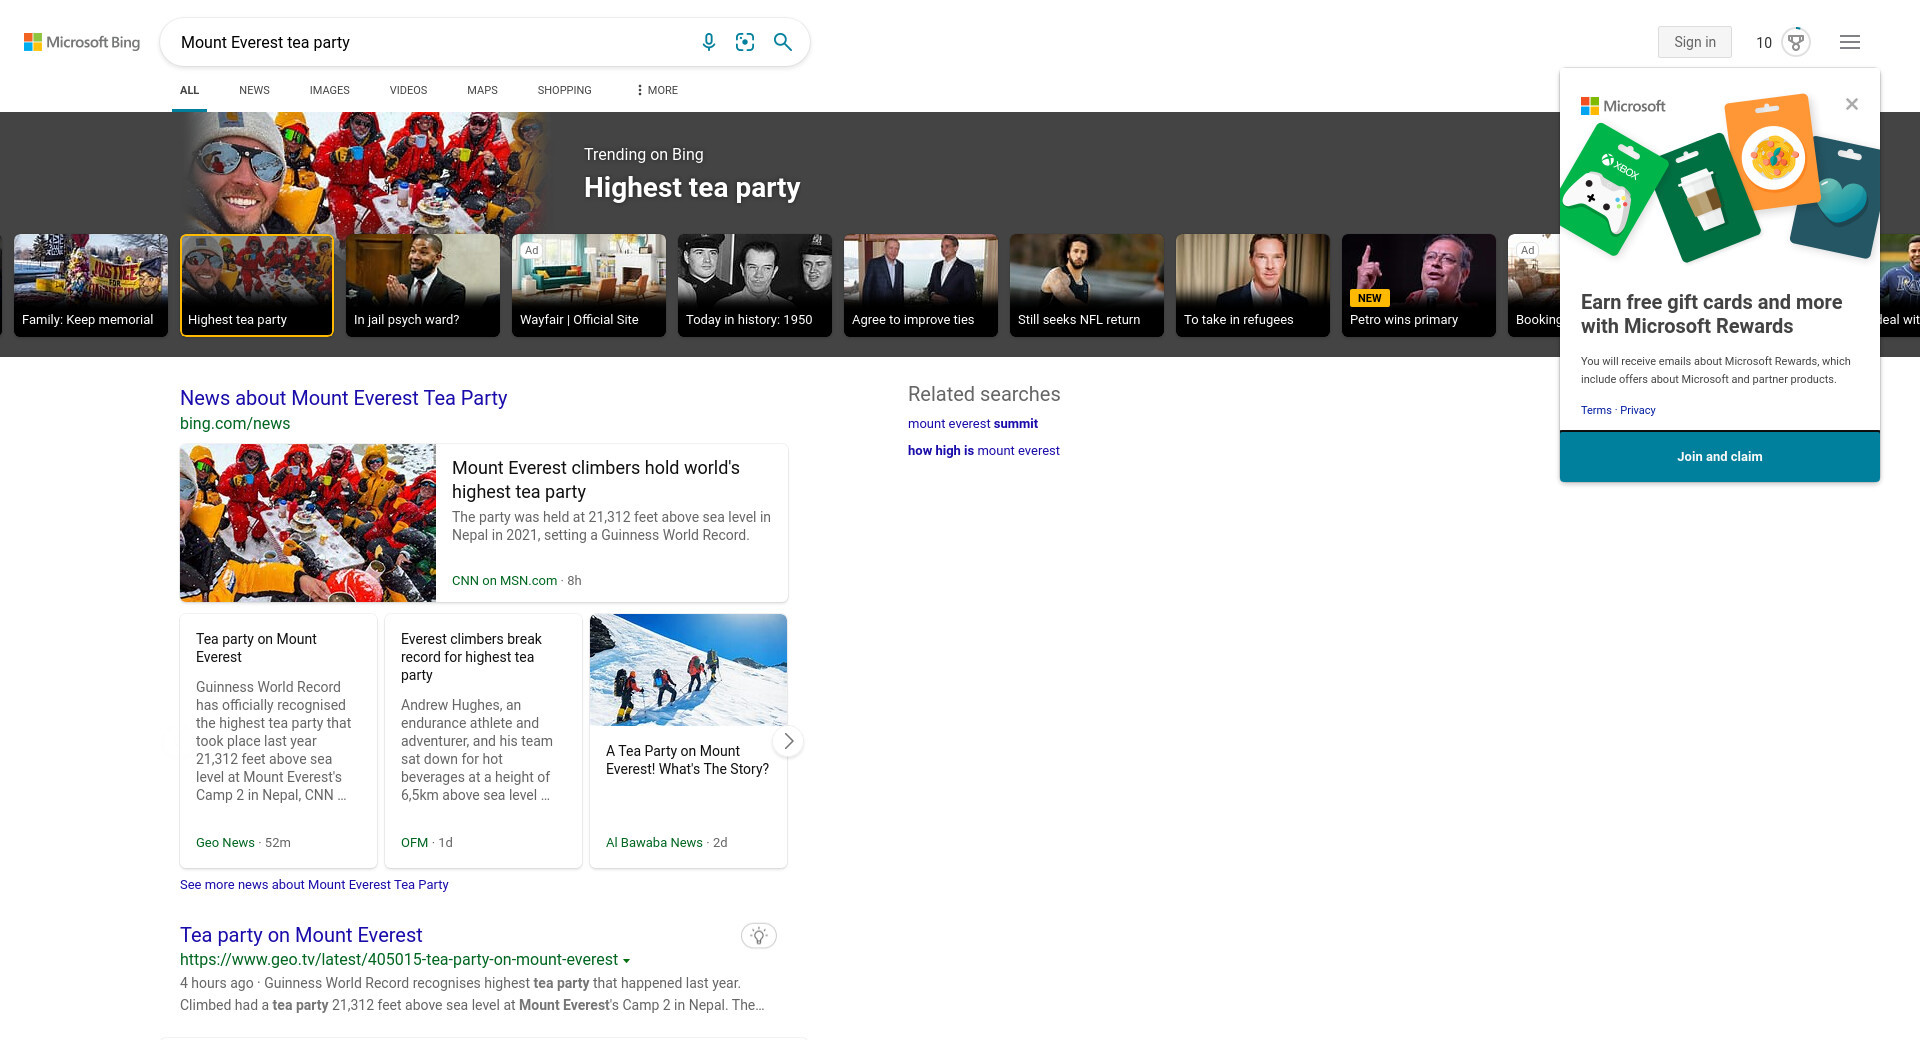Switch to the NEWS tab

(254, 90)
